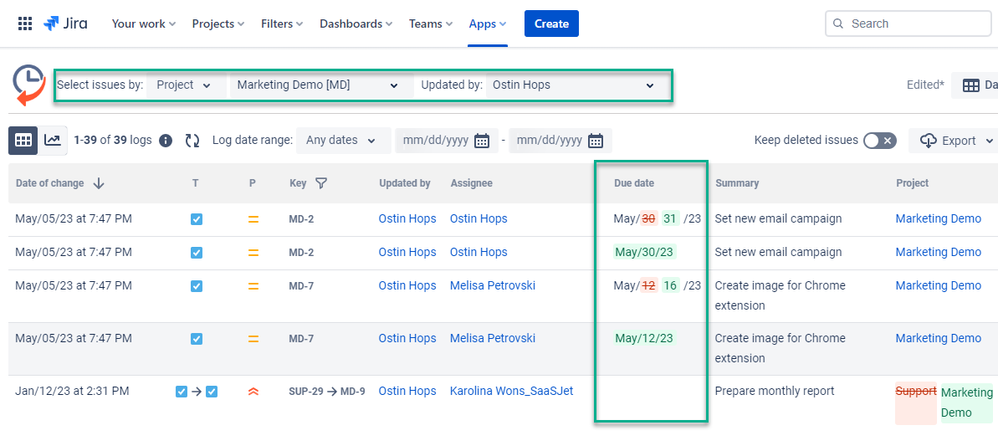The height and width of the screenshot is (431, 998).
Task: Open the Filters menu
Action: pyautogui.click(x=282, y=24)
